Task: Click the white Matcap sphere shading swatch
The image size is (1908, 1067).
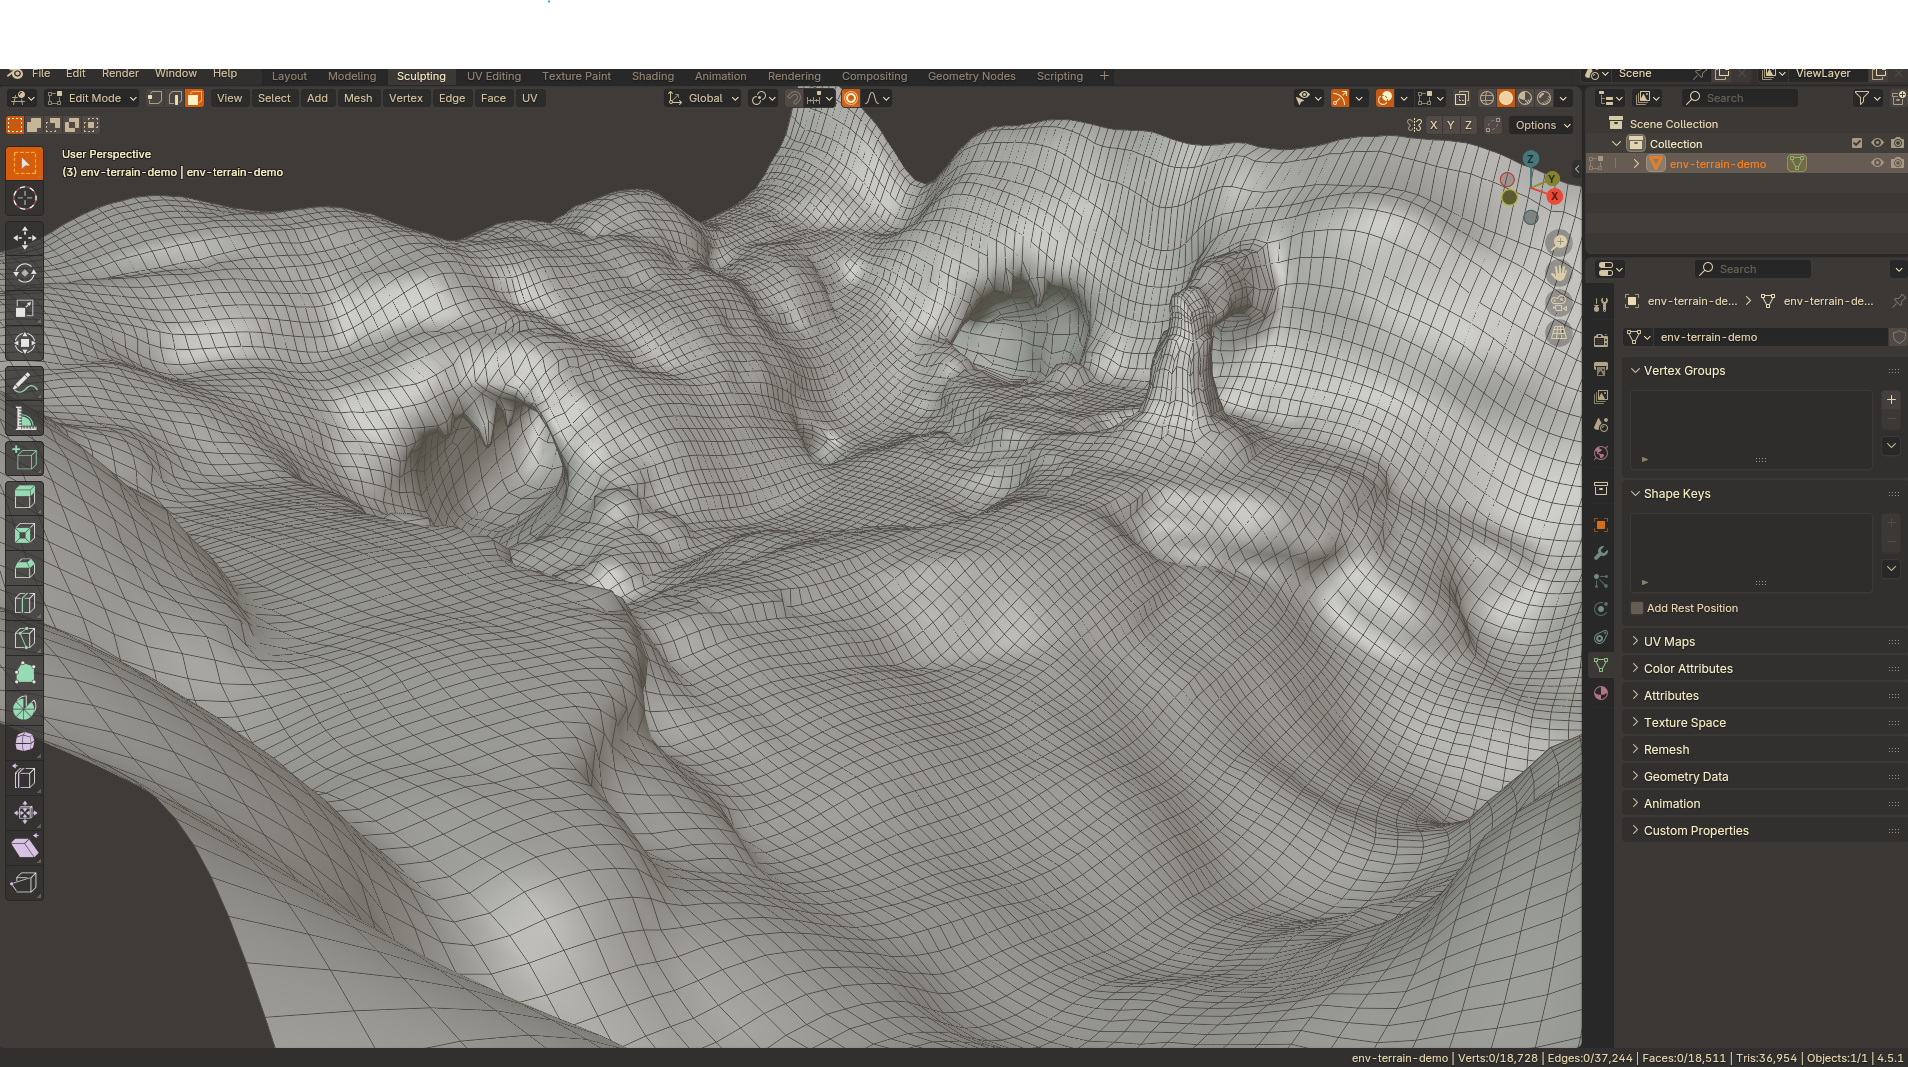Action: [1506, 98]
